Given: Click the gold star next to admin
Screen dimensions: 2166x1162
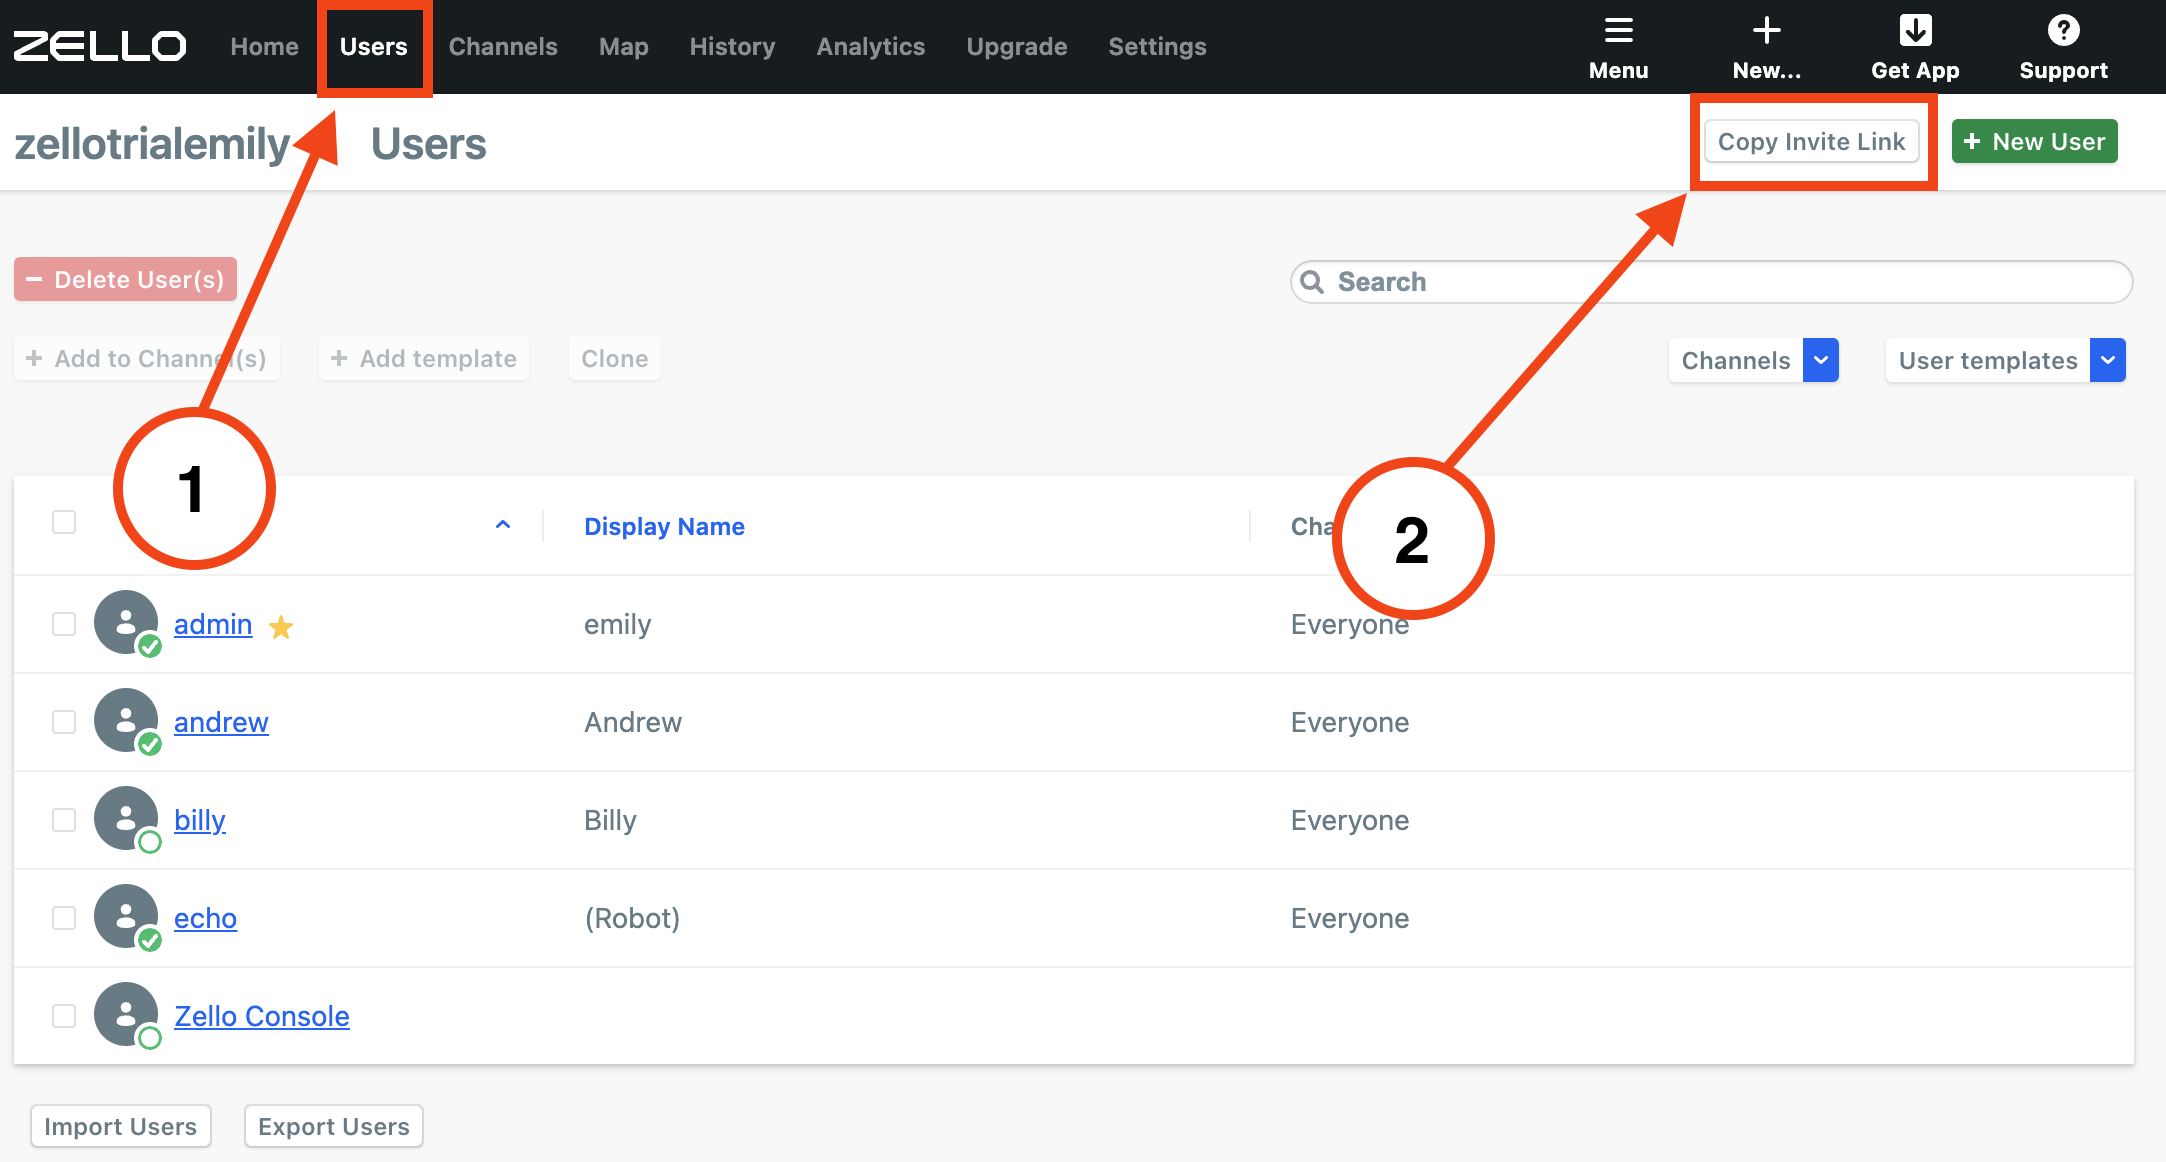Looking at the screenshot, I should coord(281,626).
